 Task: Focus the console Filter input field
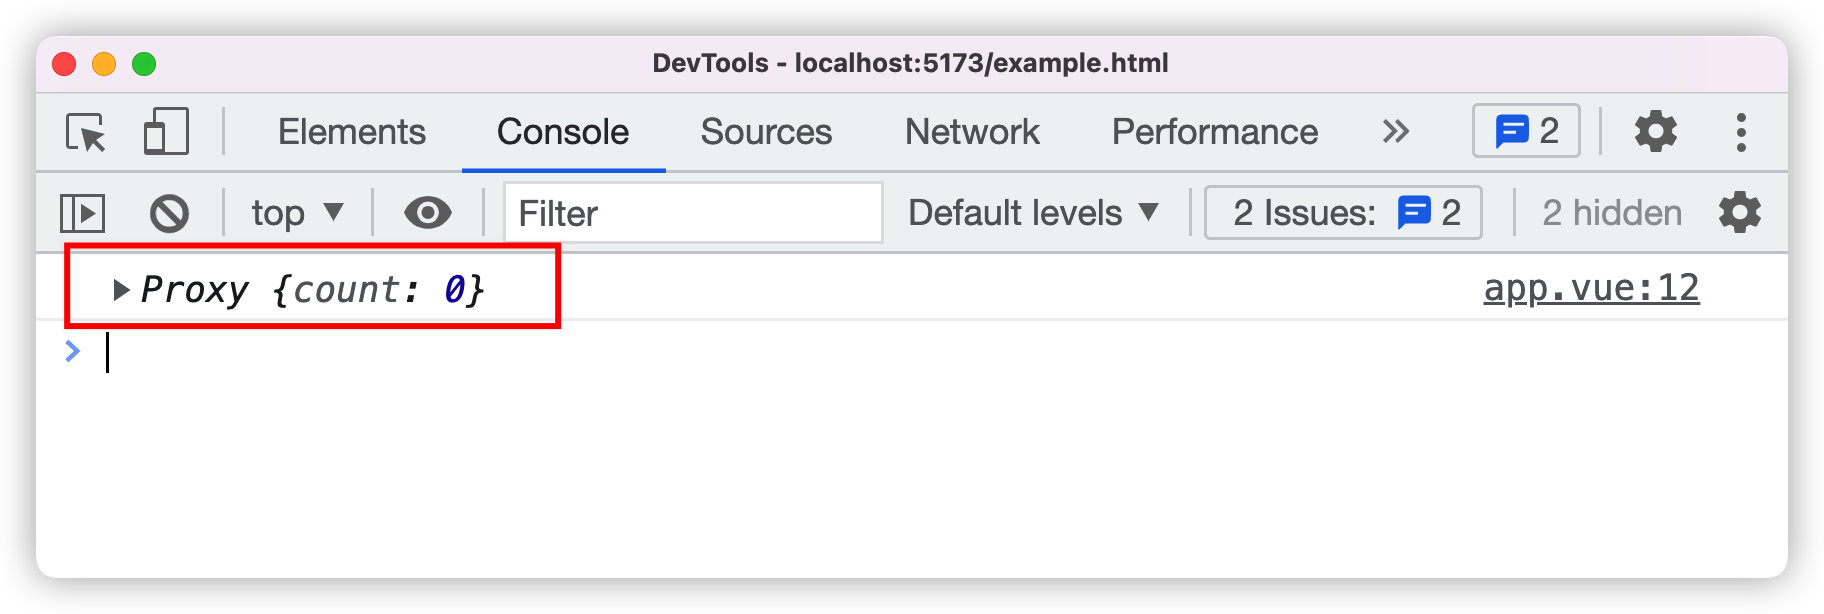coord(693,213)
